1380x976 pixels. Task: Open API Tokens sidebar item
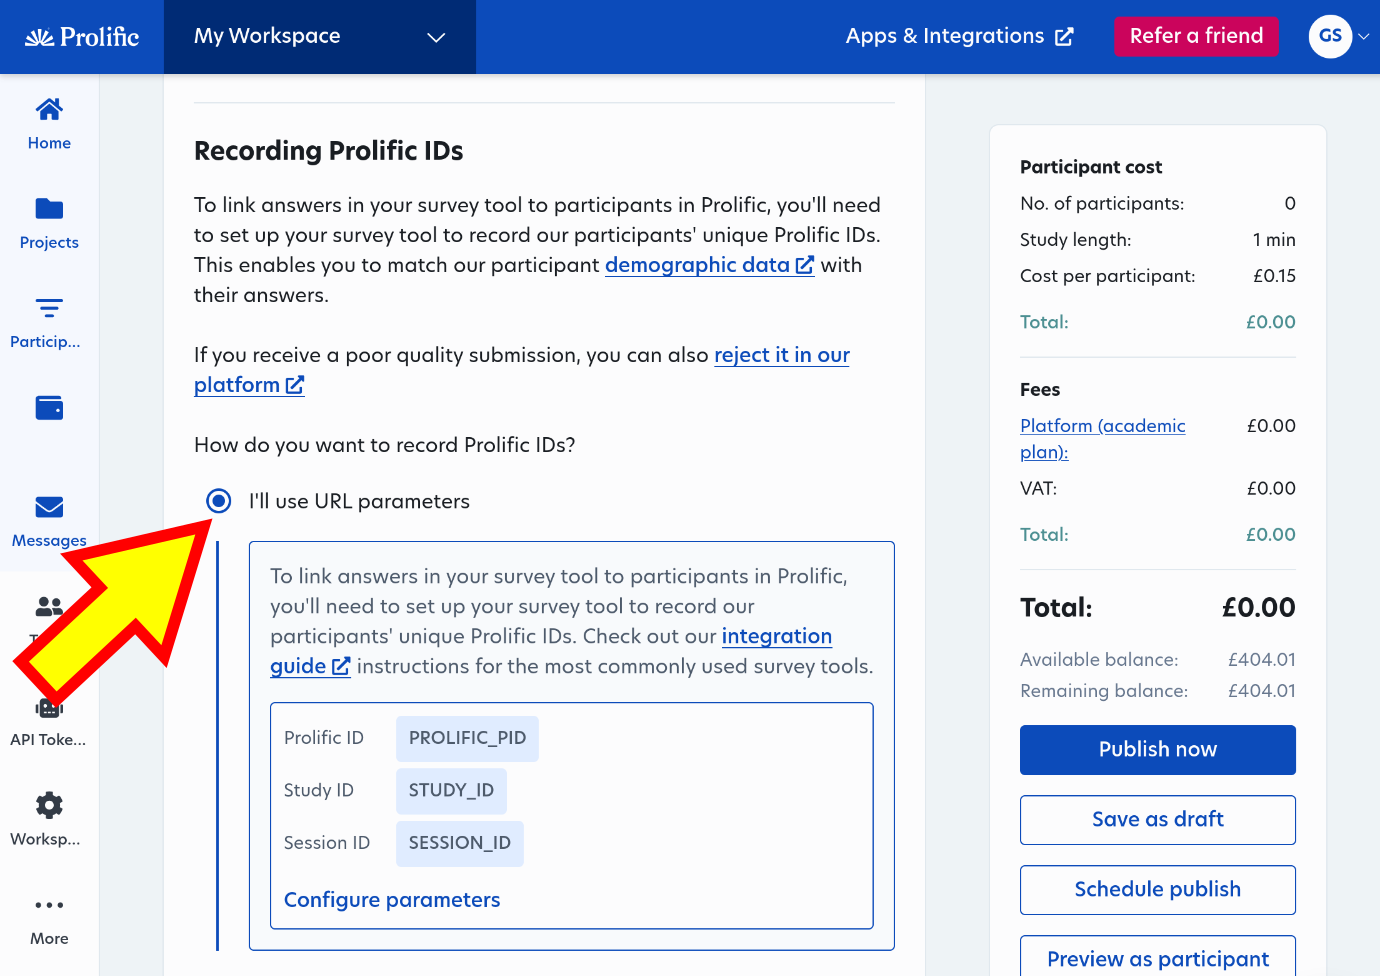(49, 720)
